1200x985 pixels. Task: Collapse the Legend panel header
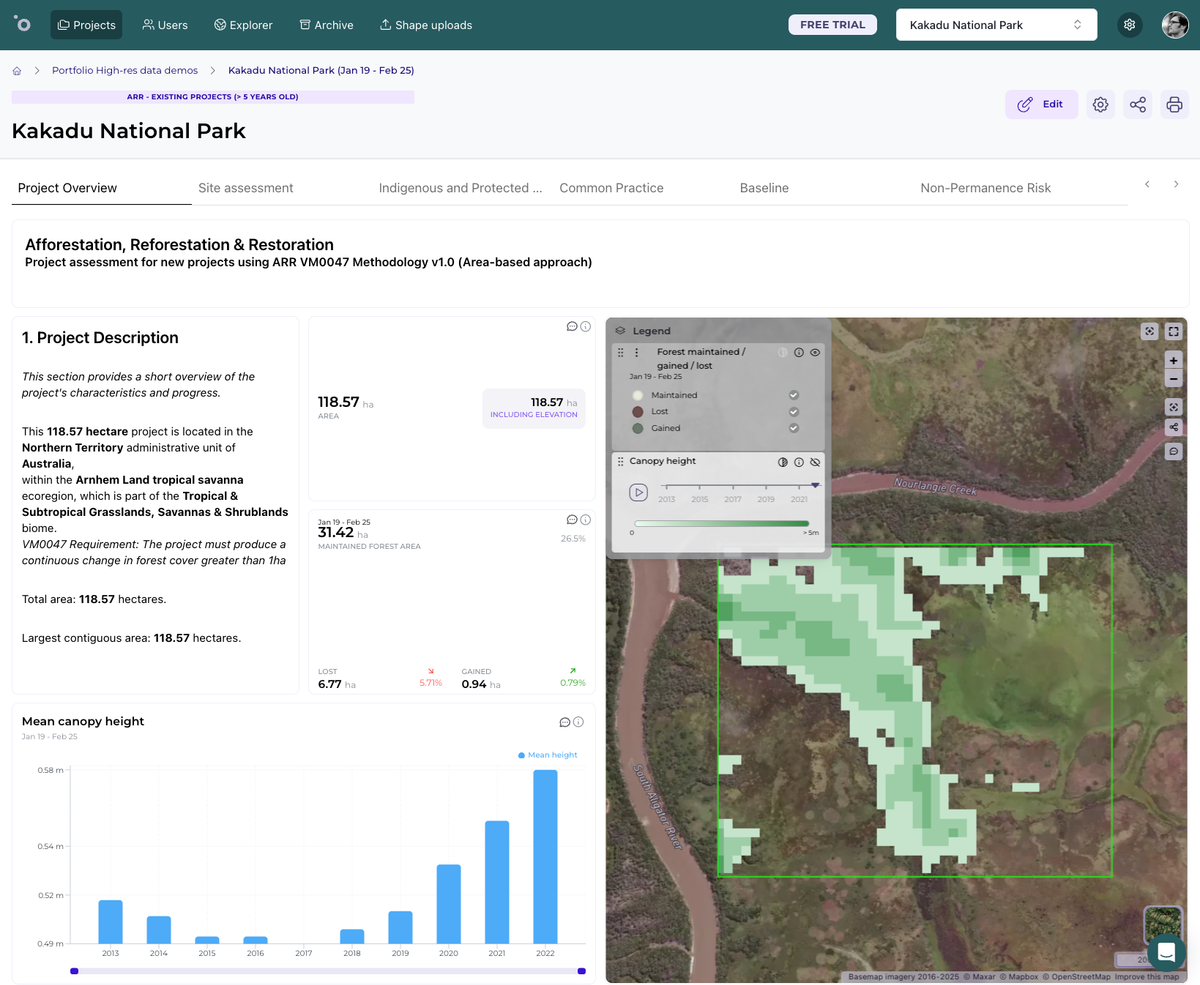pos(719,331)
